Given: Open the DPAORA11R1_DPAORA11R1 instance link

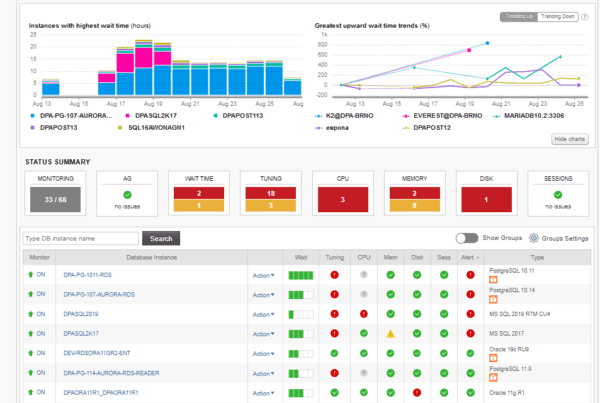Looking at the screenshot, I should coord(101,392).
